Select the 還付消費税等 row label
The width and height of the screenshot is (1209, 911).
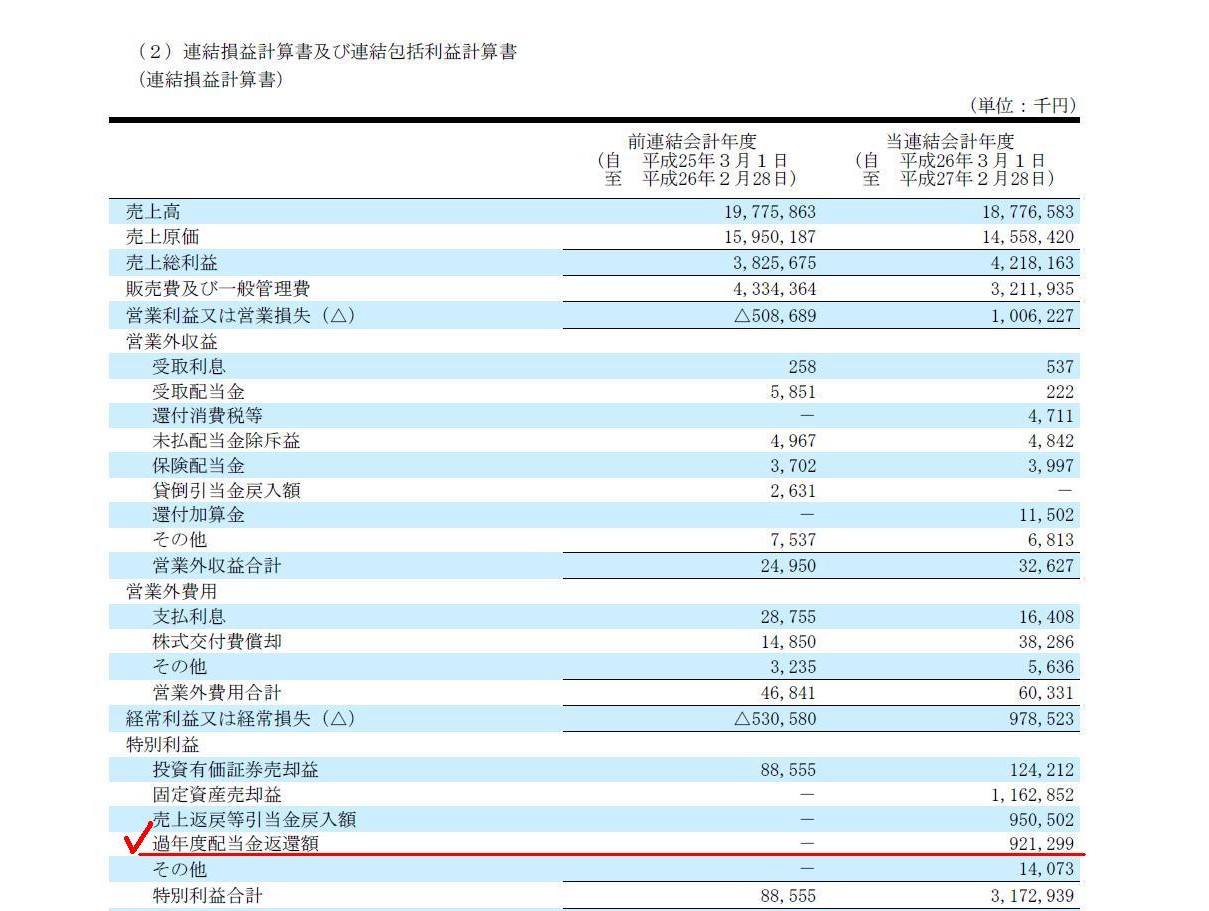[208, 416]
